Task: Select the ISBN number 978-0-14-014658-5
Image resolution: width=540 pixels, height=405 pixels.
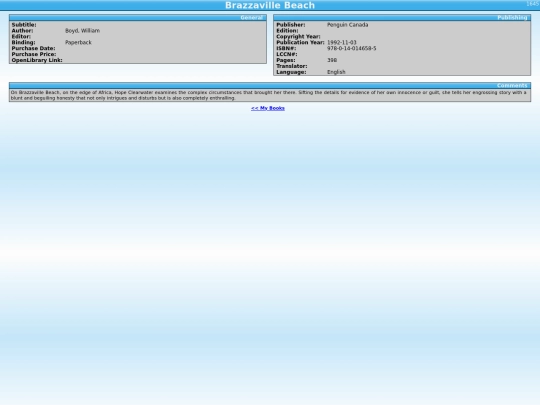Action: 351,48
